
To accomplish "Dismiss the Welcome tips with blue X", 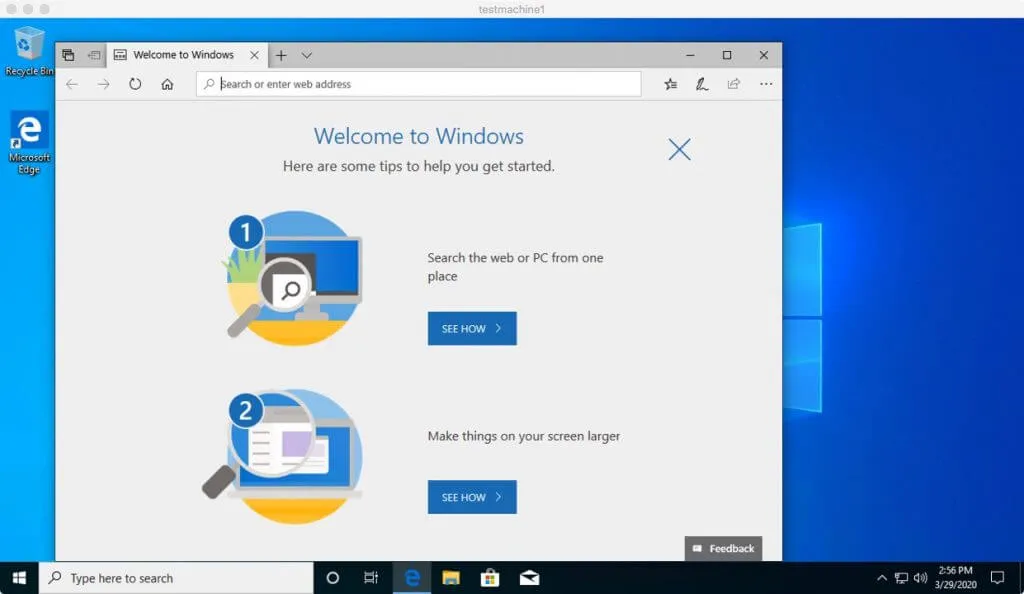I will click(x=679, y=149).
